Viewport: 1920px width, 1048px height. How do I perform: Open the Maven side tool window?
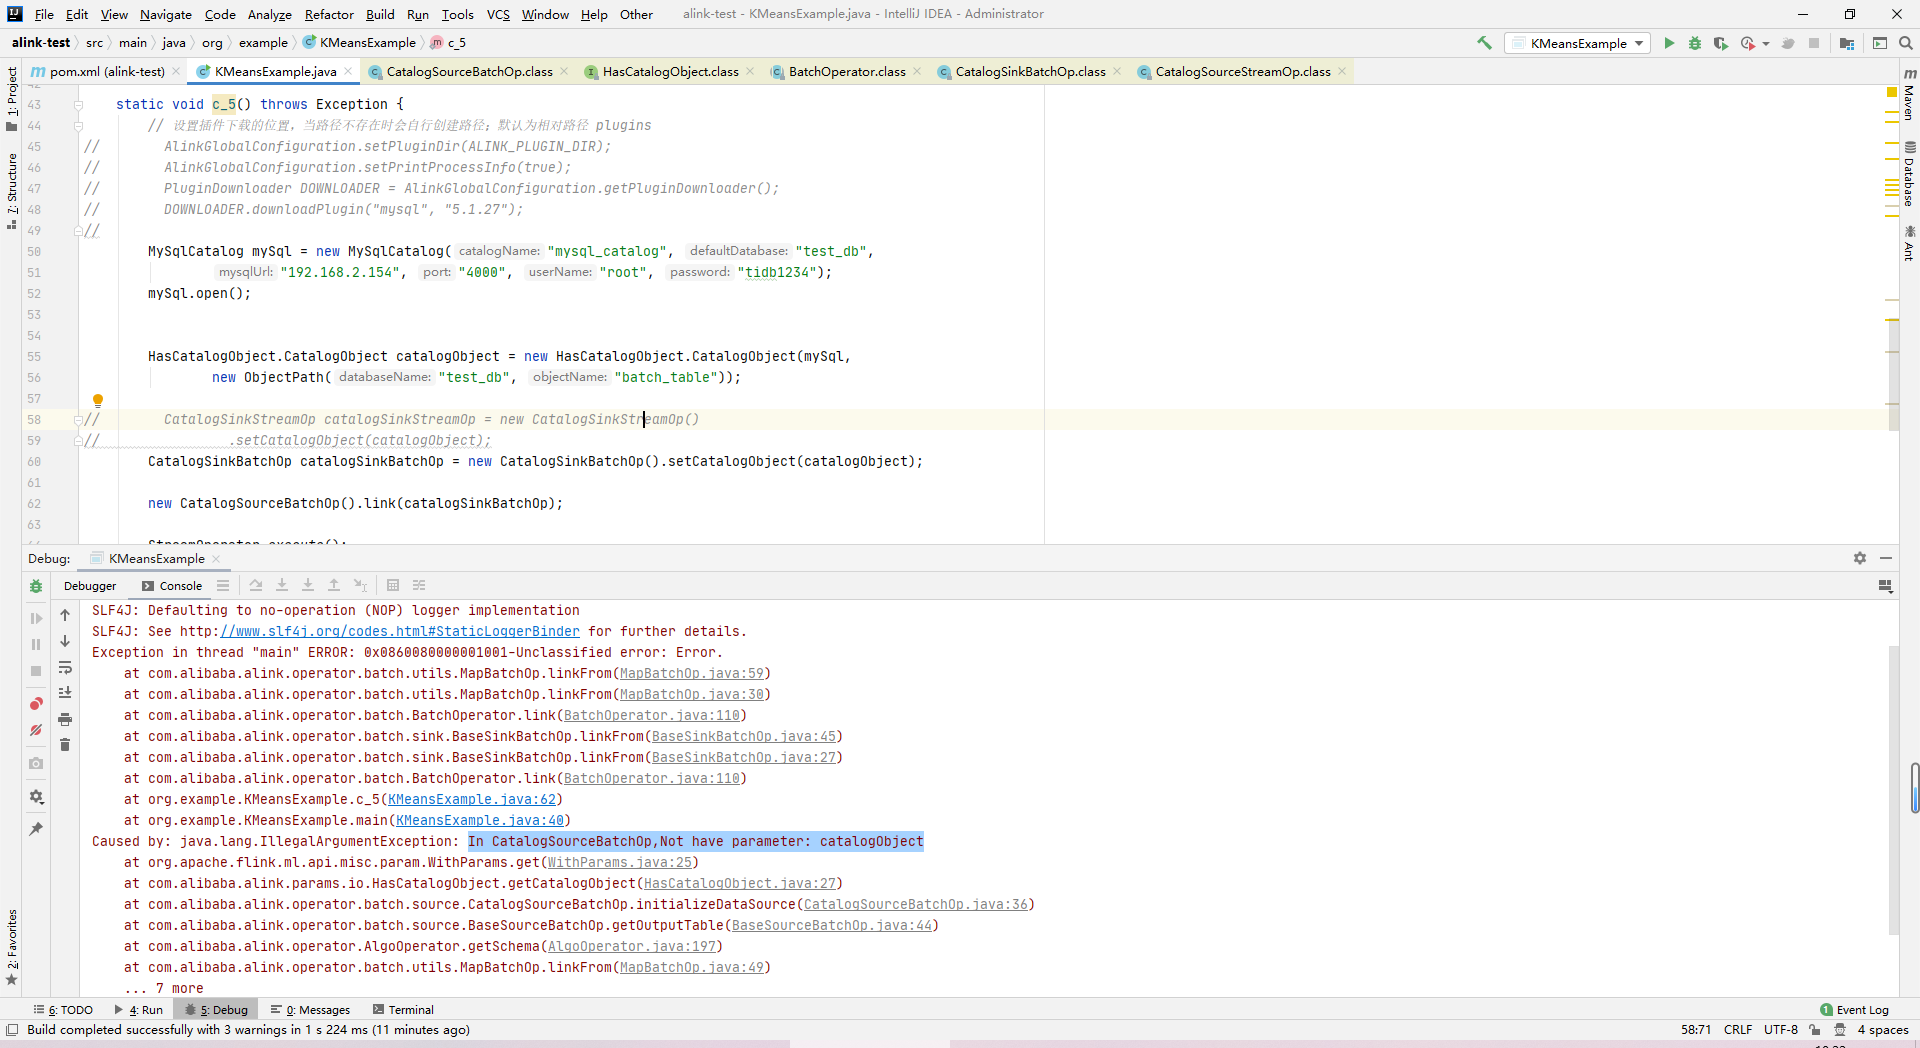(x=1909, y=94)
